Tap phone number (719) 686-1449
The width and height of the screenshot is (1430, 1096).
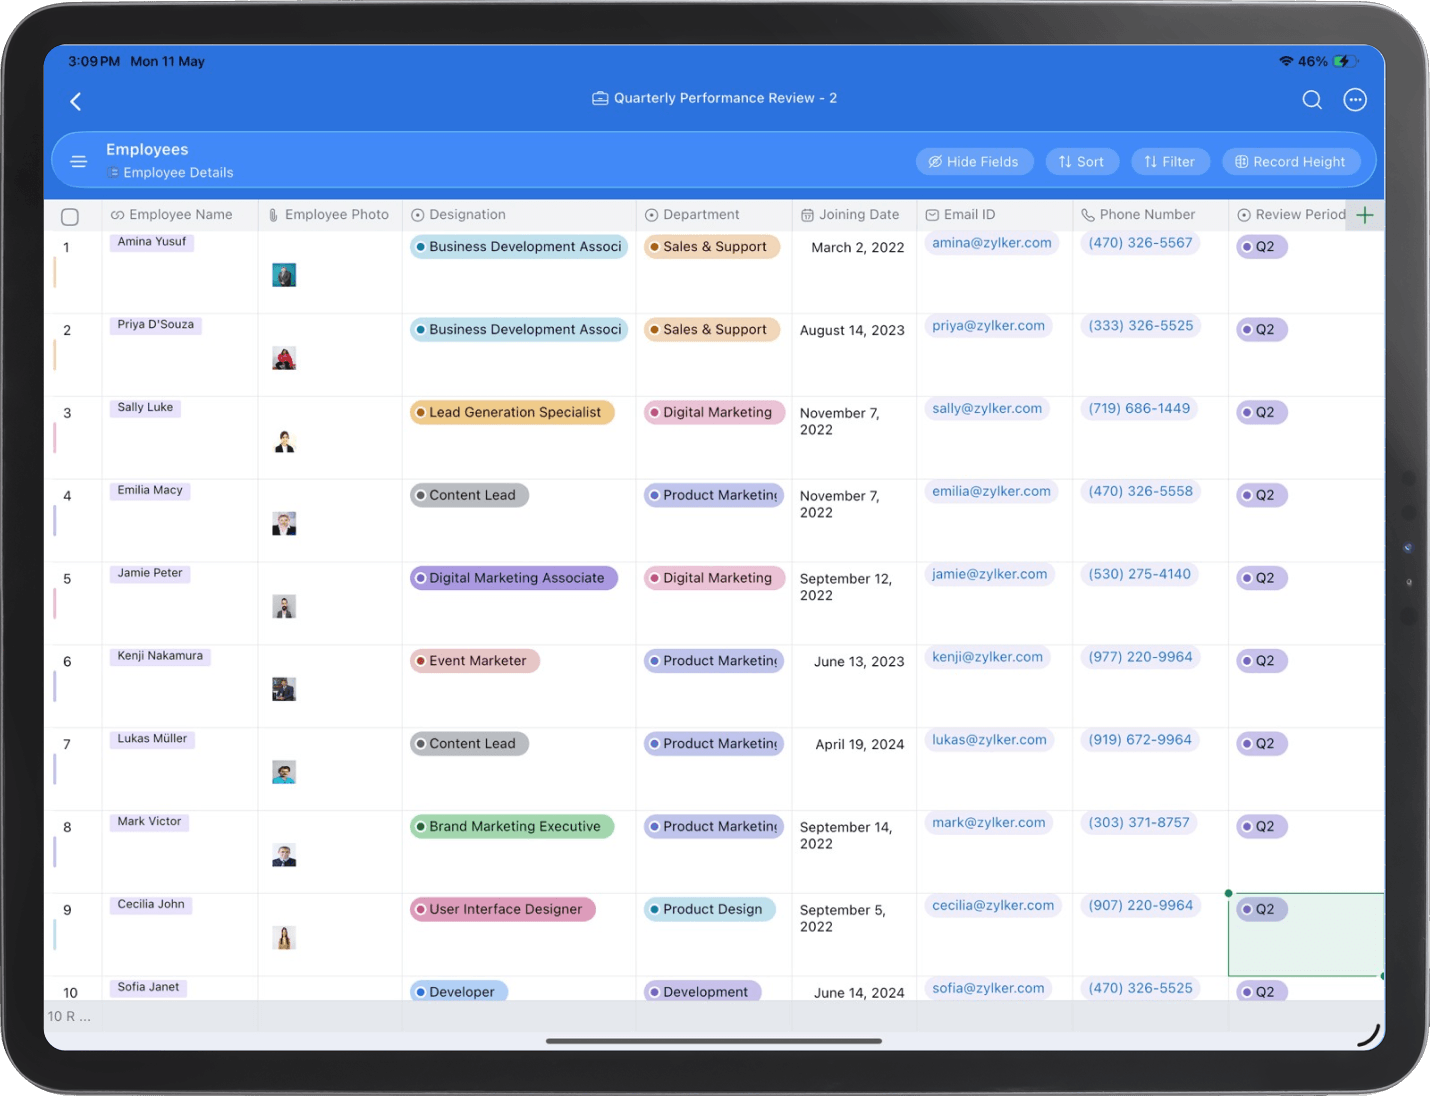[x=1139, y=409]
